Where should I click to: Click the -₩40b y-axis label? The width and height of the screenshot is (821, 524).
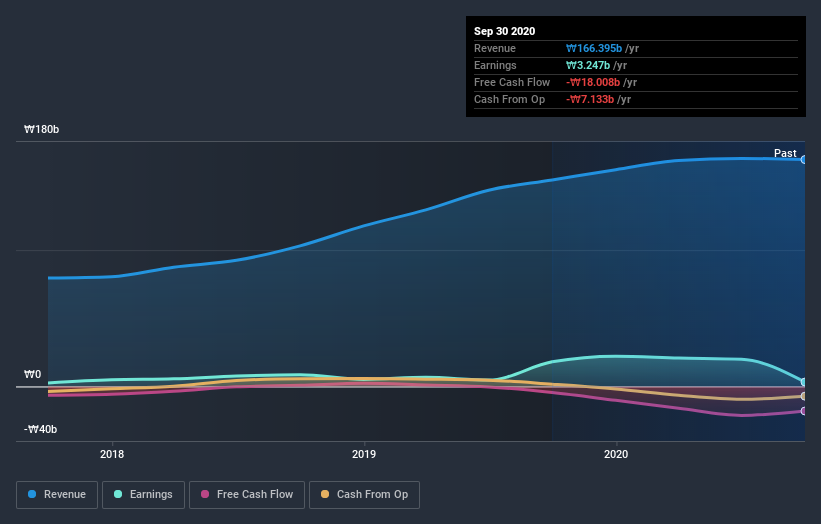pos(40,429)
